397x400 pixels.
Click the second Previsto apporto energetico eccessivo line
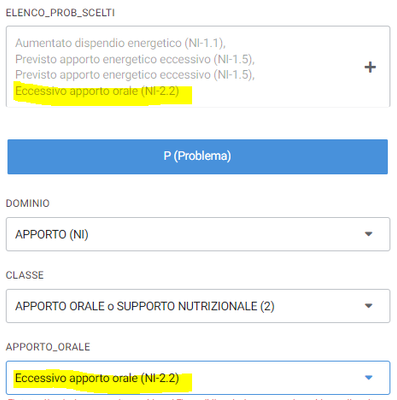click(x=135, y=75)
